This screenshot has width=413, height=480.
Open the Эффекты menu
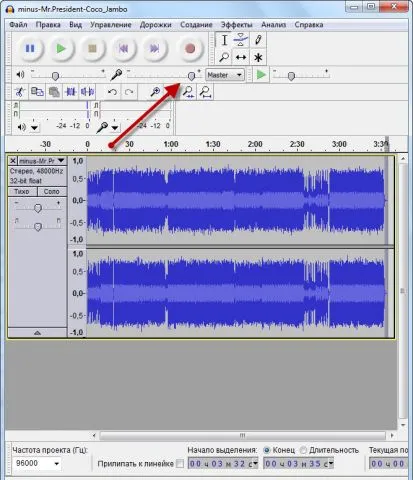point(236,25)
